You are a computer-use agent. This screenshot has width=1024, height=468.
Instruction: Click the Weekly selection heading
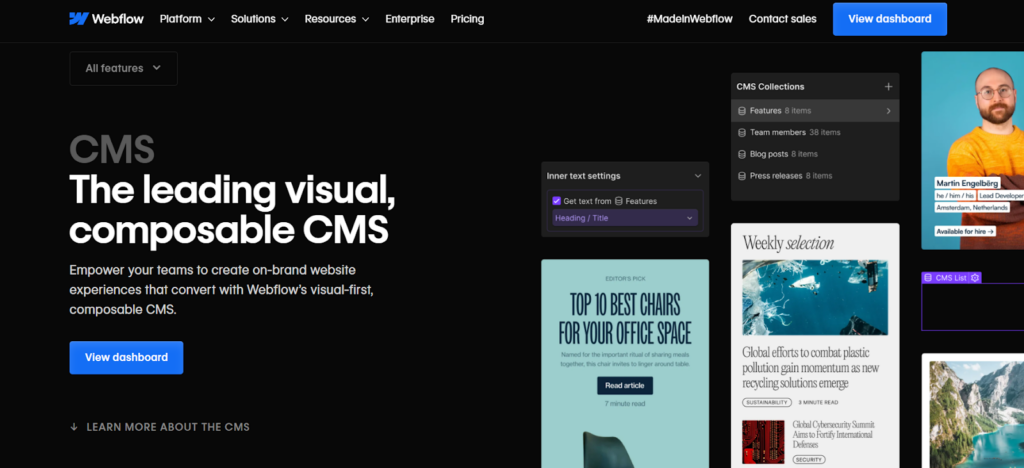point(788,243)
